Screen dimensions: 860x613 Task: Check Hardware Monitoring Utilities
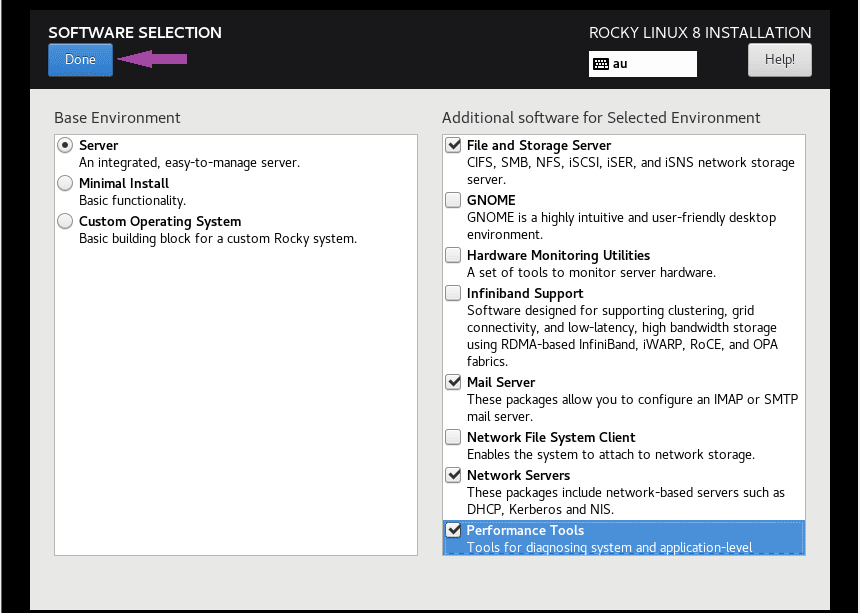click(x=453, y=255)
